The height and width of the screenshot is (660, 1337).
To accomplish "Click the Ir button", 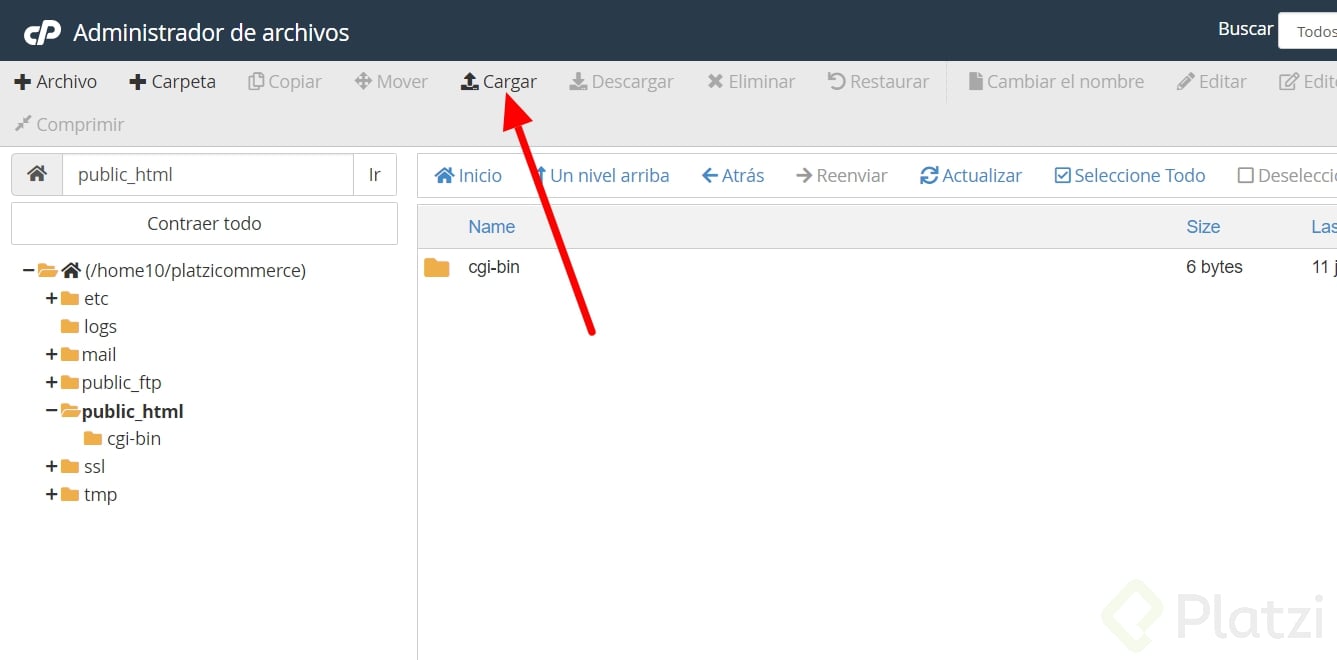I will [x=375, y=174].
